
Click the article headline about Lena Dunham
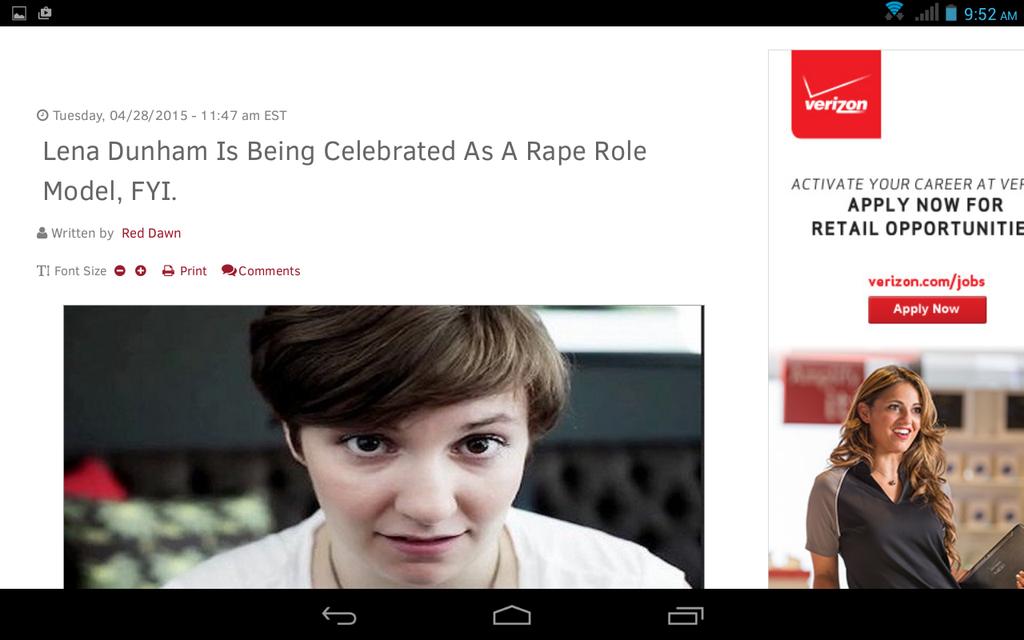[345, 171]
